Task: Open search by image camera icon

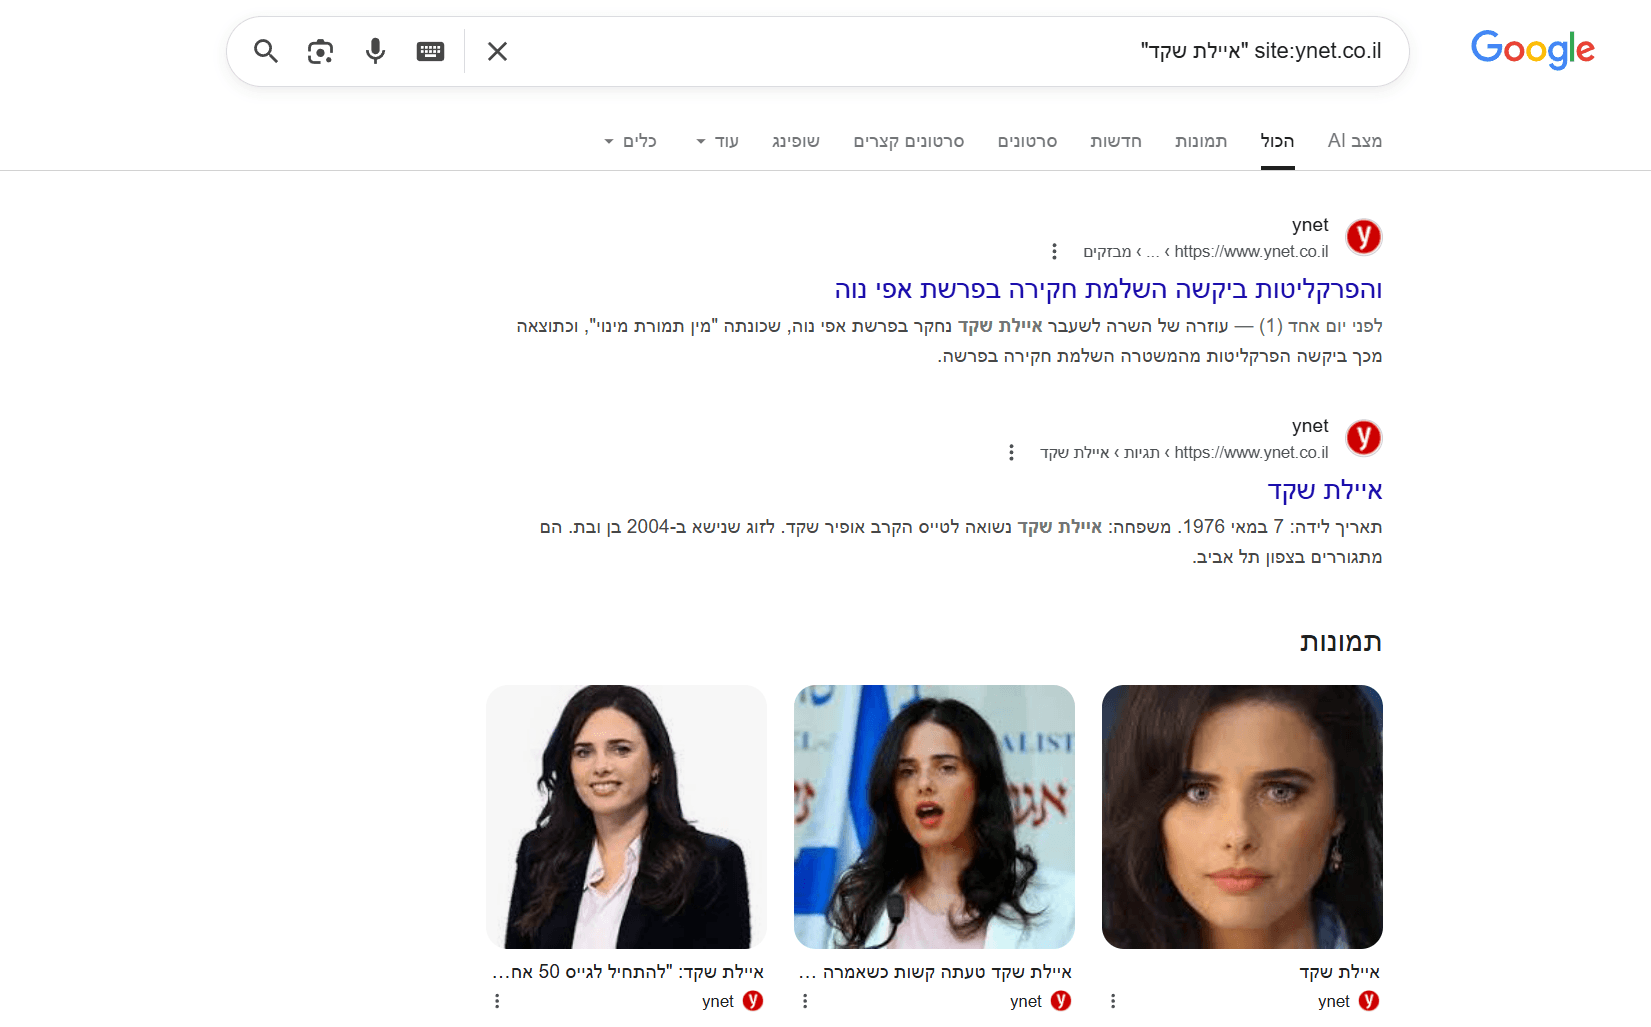Action: point(320,51)
